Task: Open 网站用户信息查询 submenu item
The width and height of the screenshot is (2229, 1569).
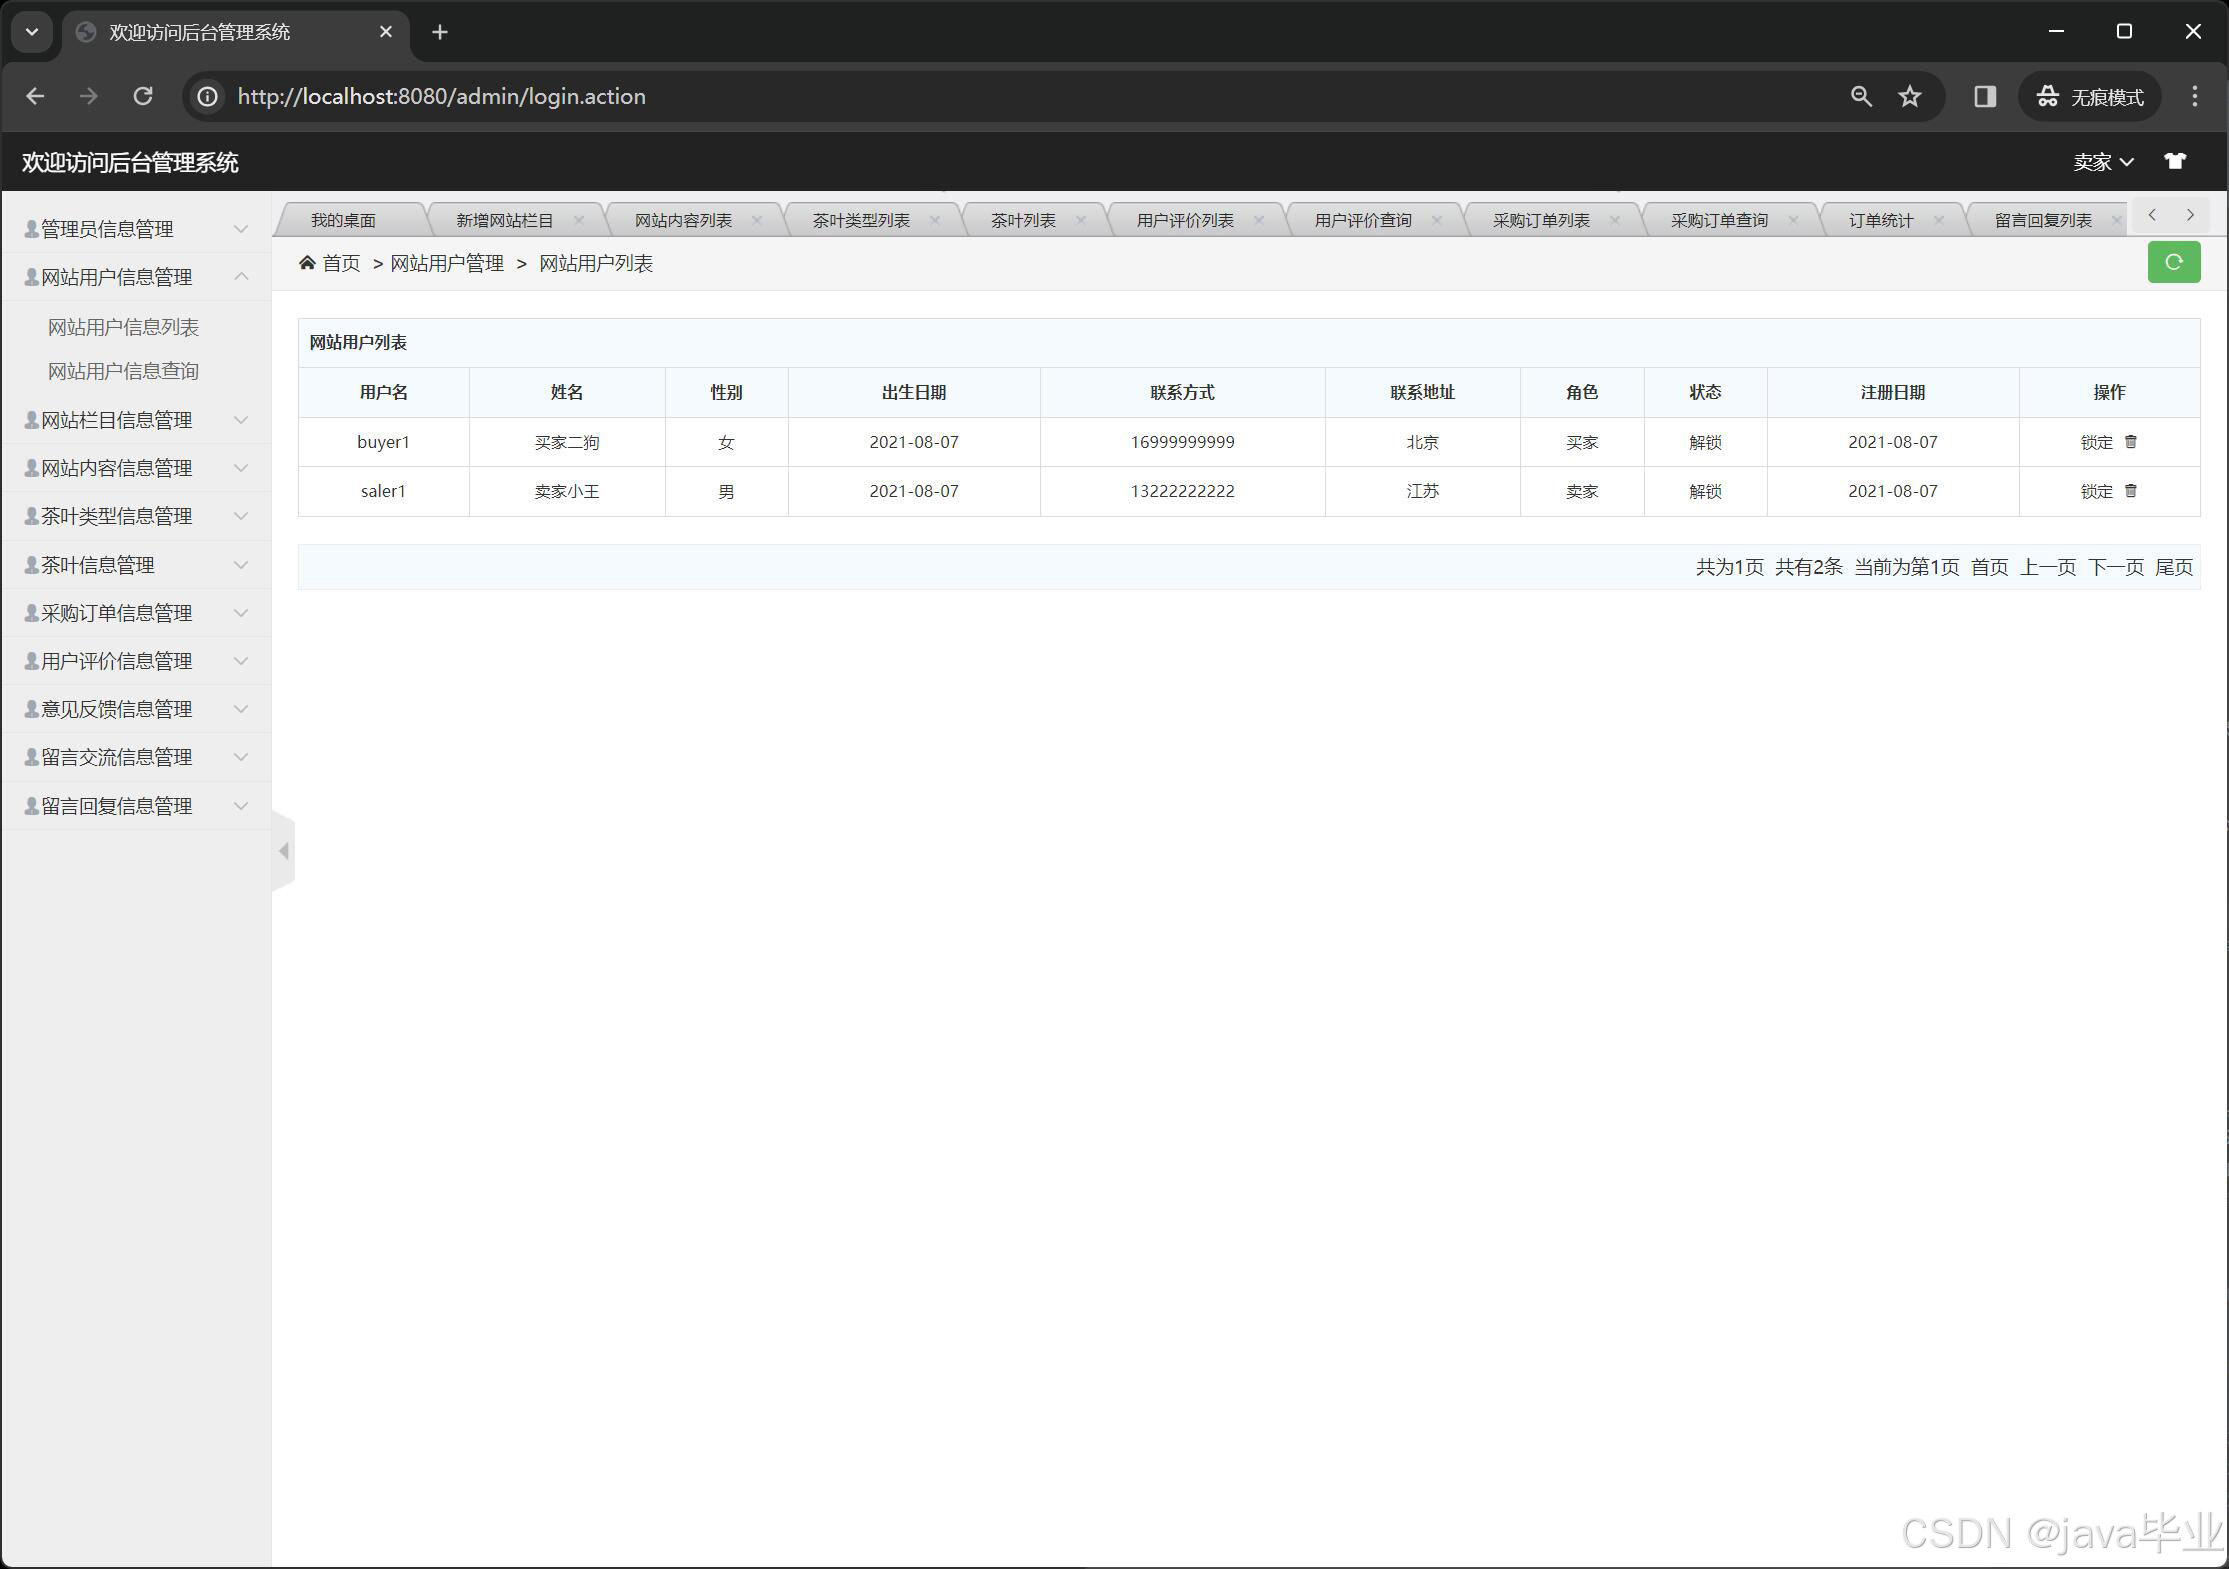Action: 123,371
